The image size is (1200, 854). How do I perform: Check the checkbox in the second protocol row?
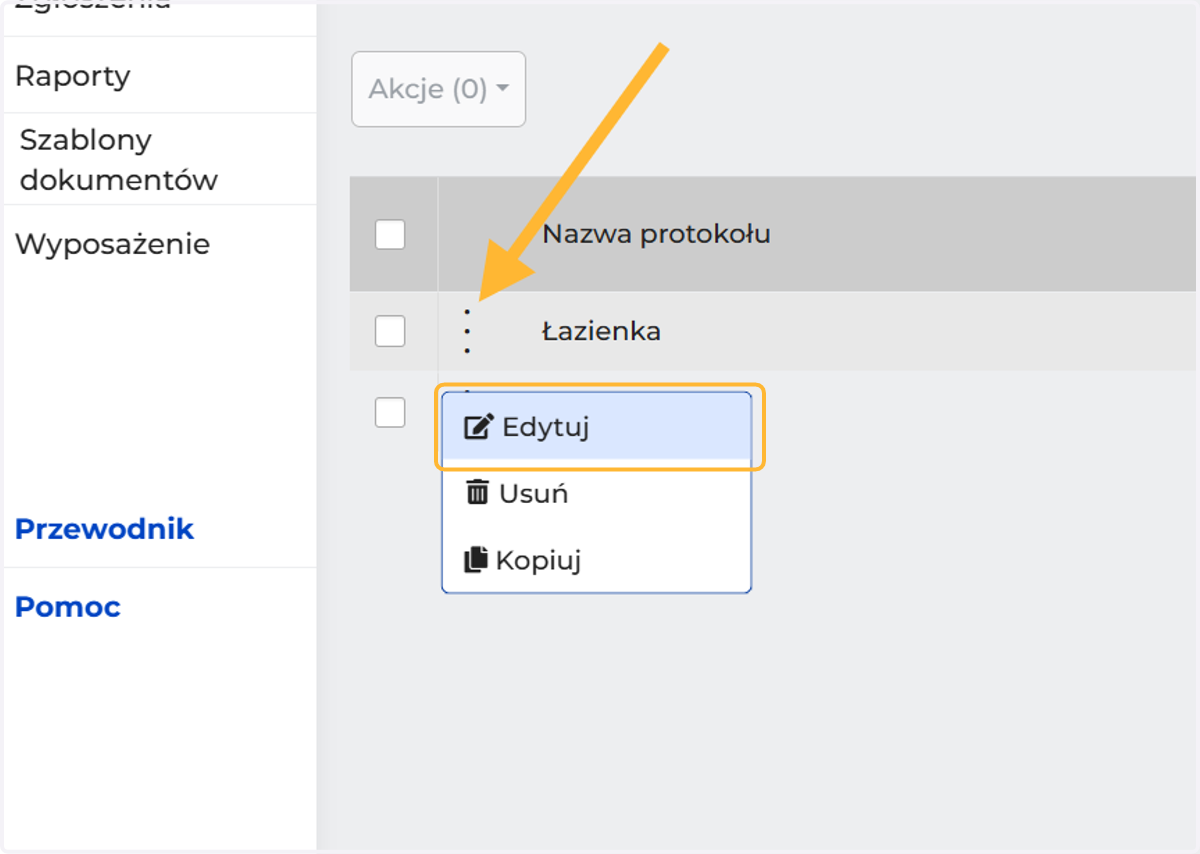[390, 412]
